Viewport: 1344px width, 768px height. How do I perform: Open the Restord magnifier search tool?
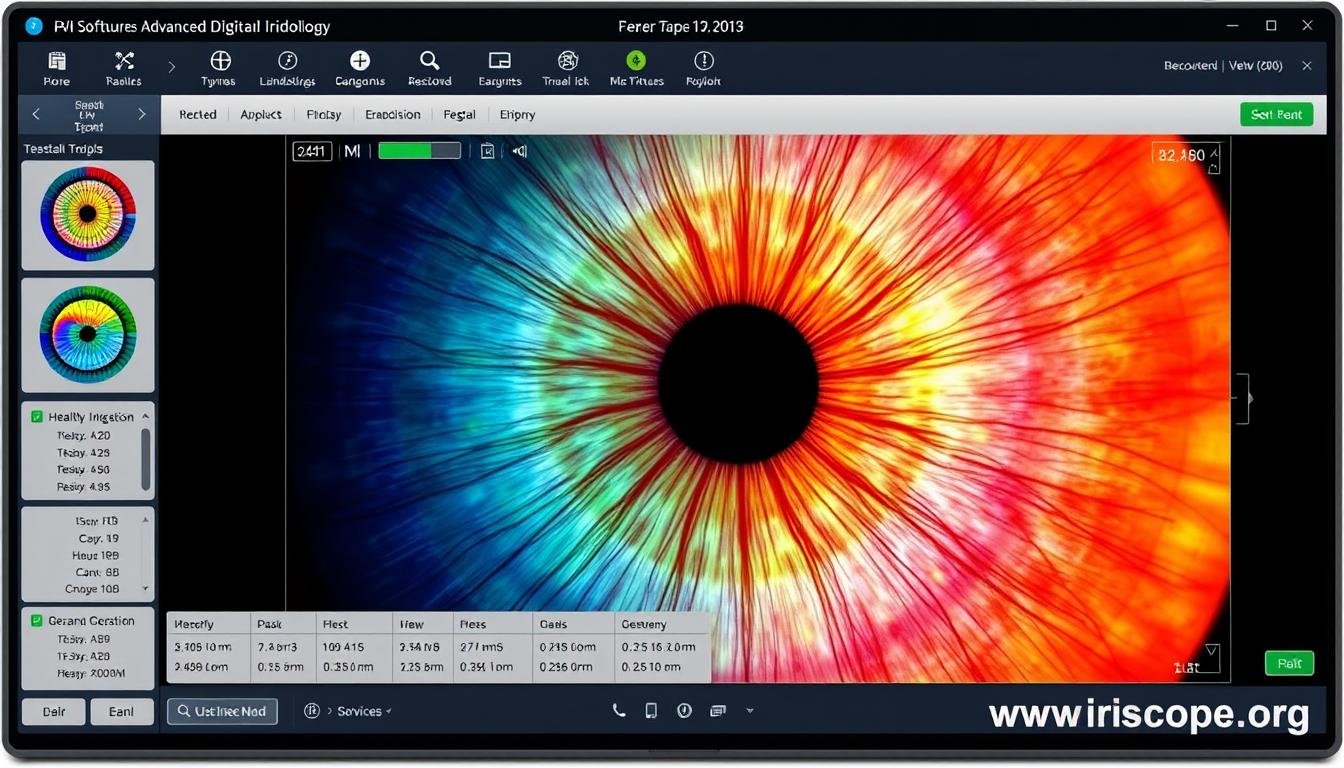(x=430, y=62)
